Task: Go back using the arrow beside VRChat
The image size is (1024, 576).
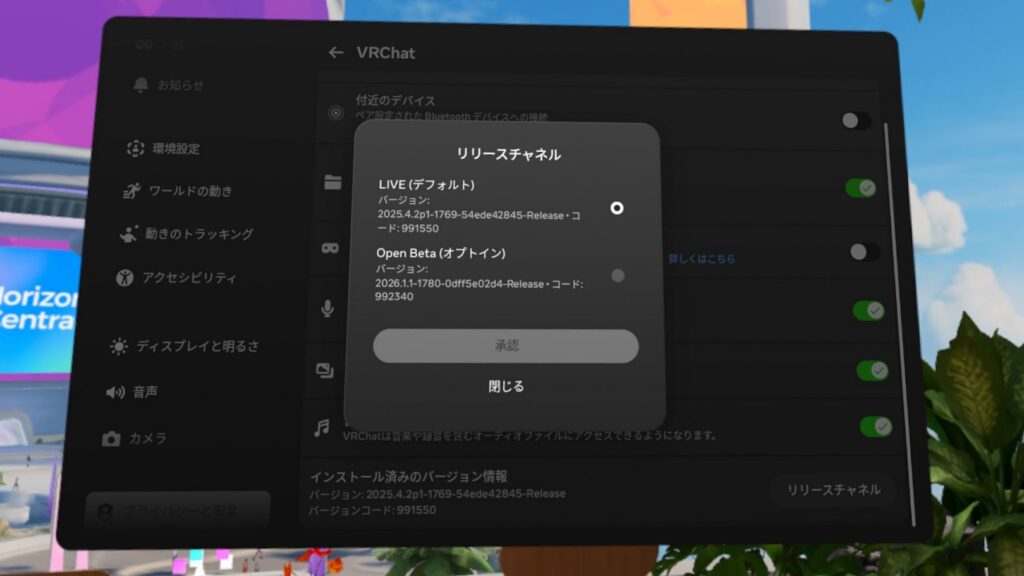Action: coord(336,53)
